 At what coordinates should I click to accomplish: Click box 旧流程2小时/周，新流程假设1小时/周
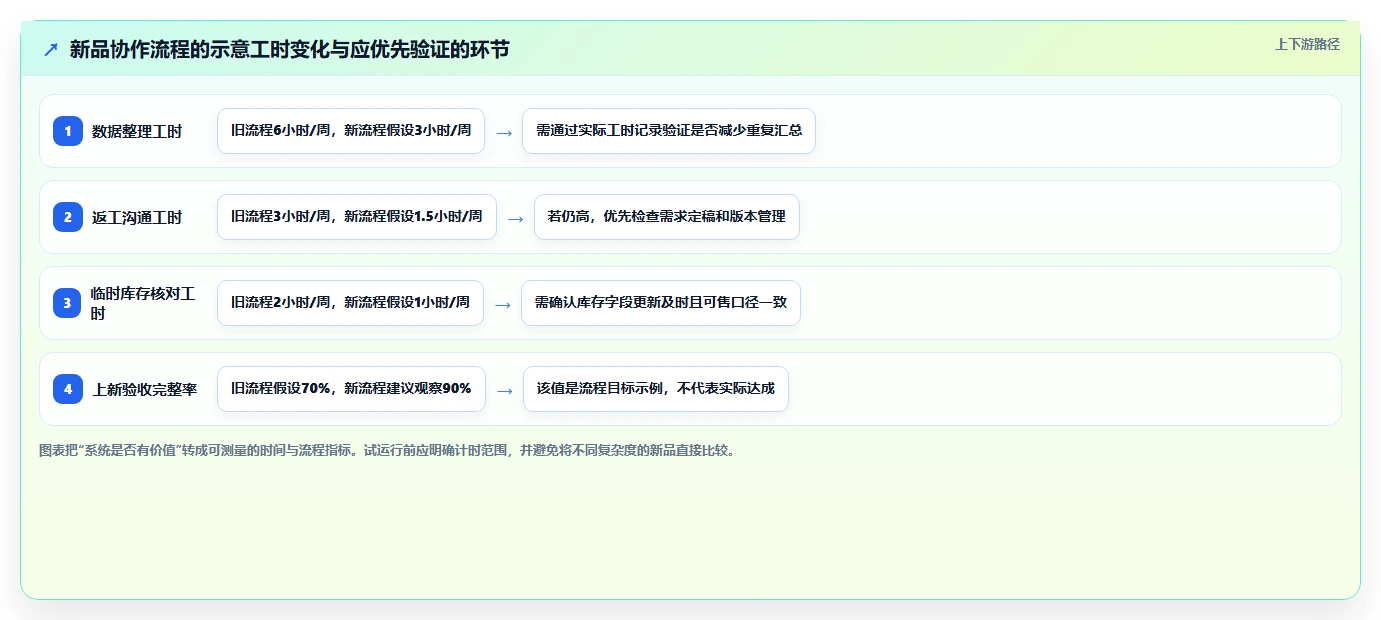click(350, 303)
